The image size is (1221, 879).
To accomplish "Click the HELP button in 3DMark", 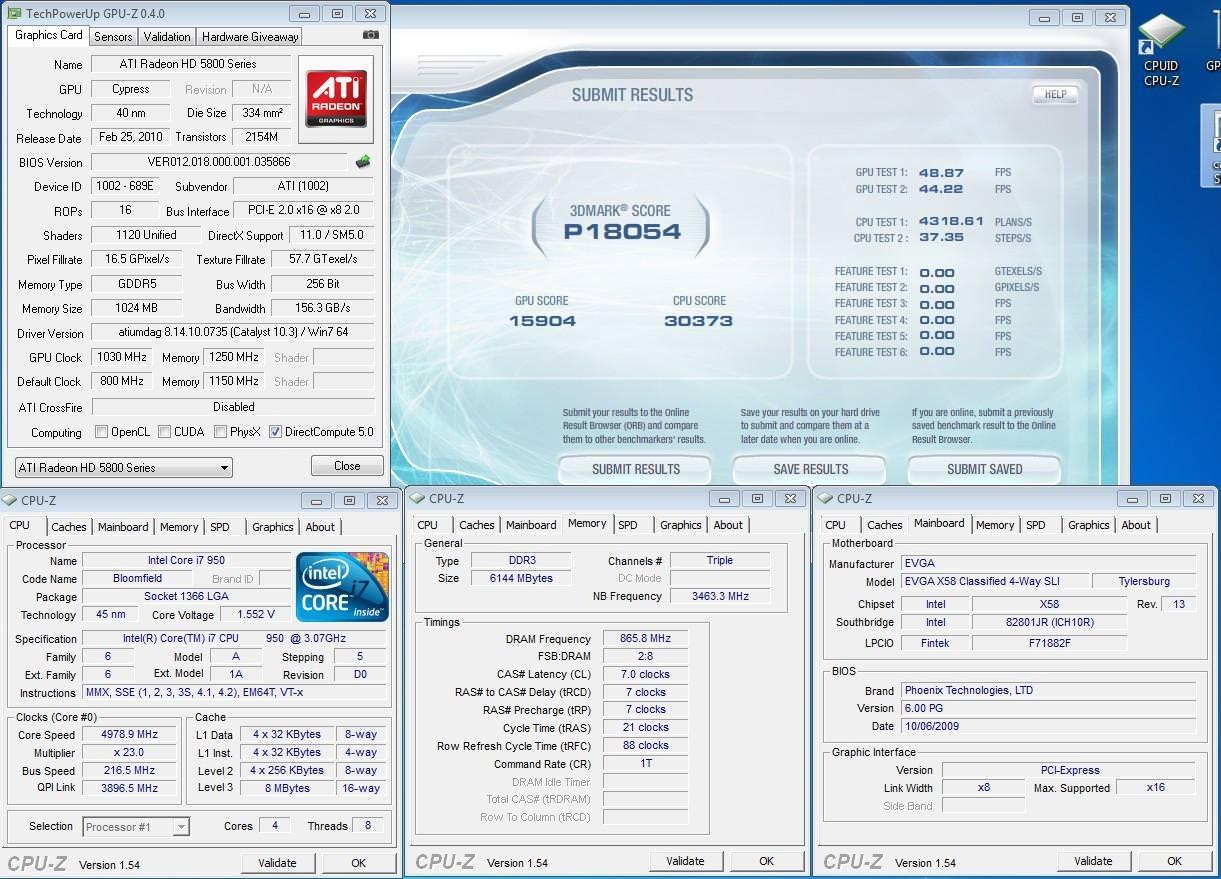I will pos(1056,94).
